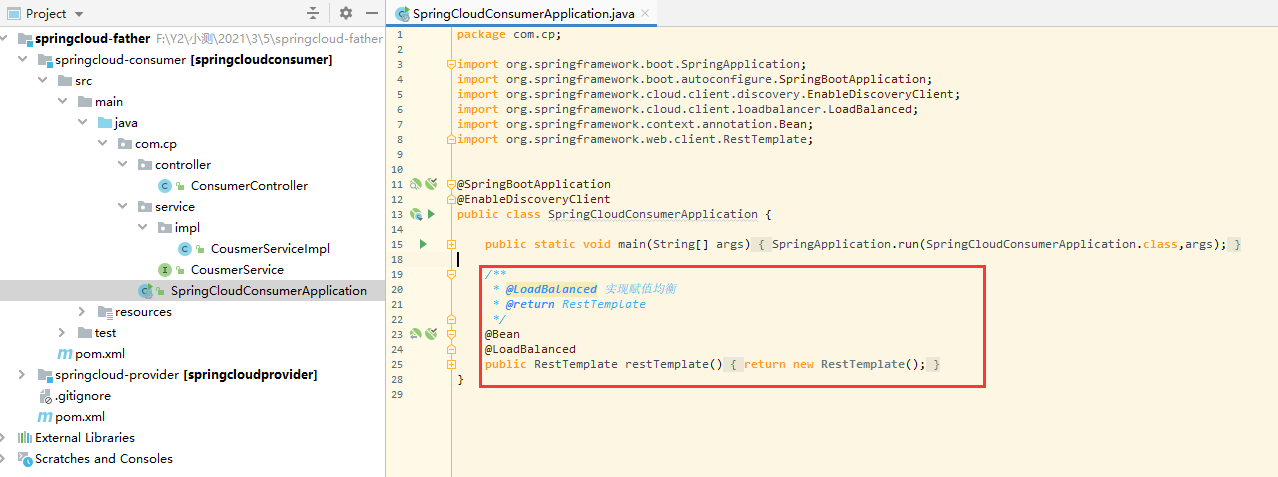The height and width of the screenshot is (477, 1278).
Task: Click Maven icon of consumer module pom.xml
Action: (x=65, y=354)
